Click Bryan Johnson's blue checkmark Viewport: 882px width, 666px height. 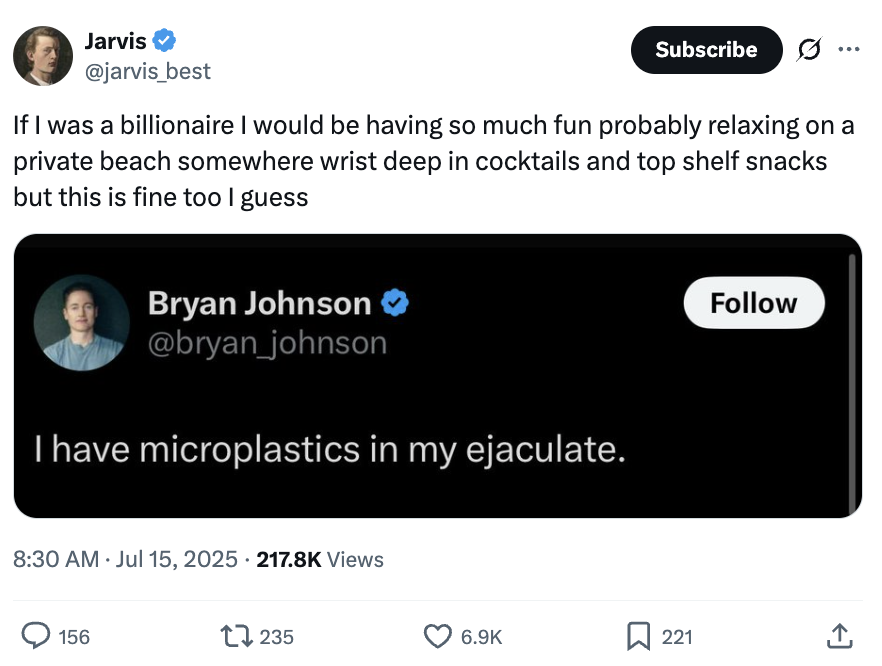click(394, 302)
